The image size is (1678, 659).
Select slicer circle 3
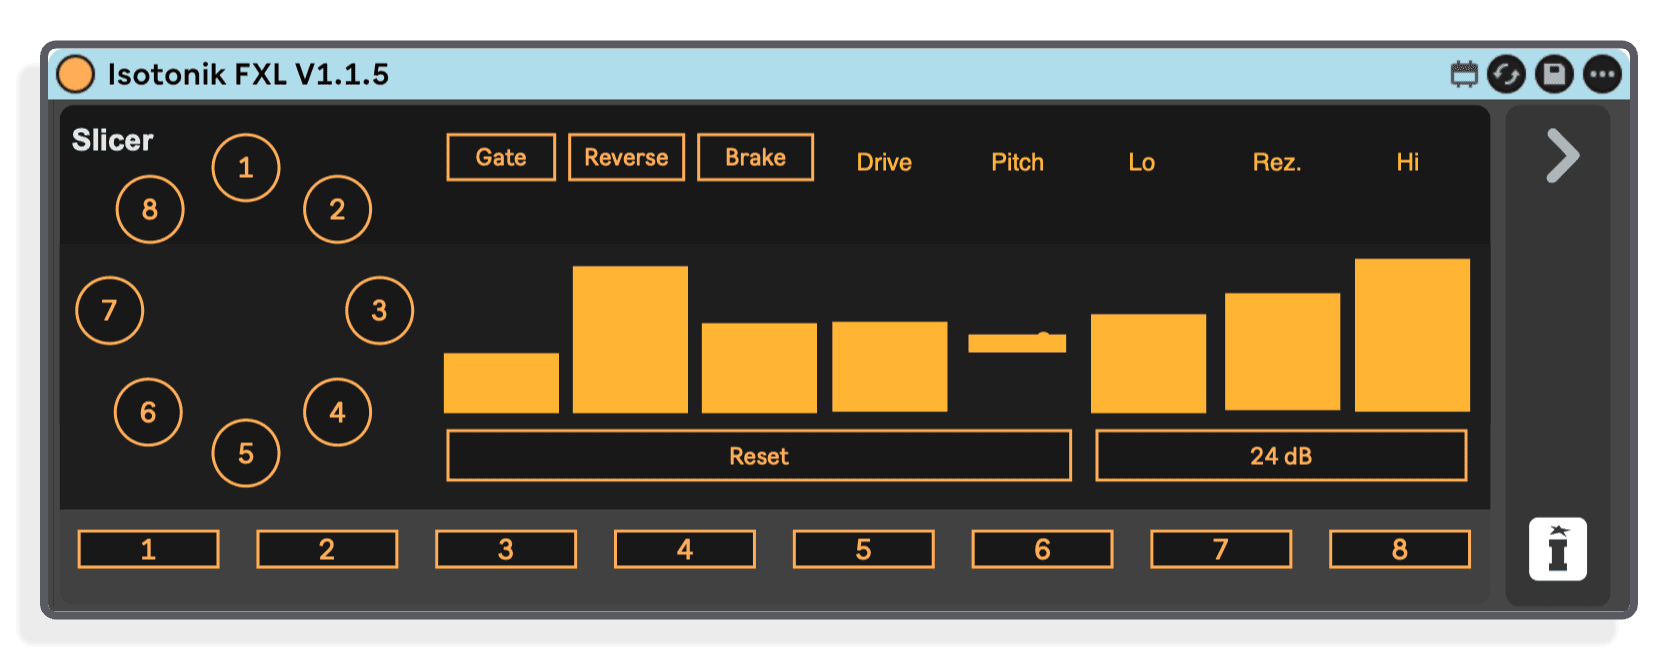[380, 311]
